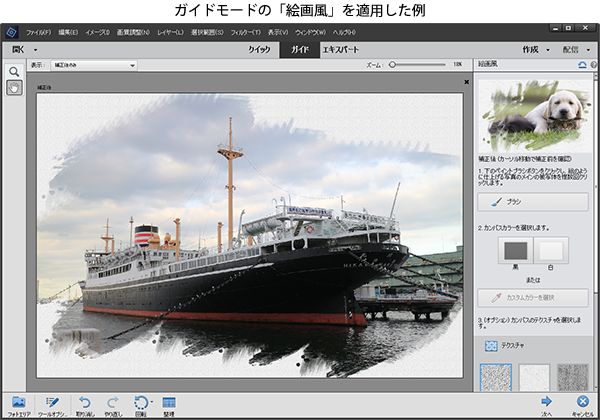Viewport: 600px width, 420px height.
Task: Close the image preview with X
Action: point(466,82)
